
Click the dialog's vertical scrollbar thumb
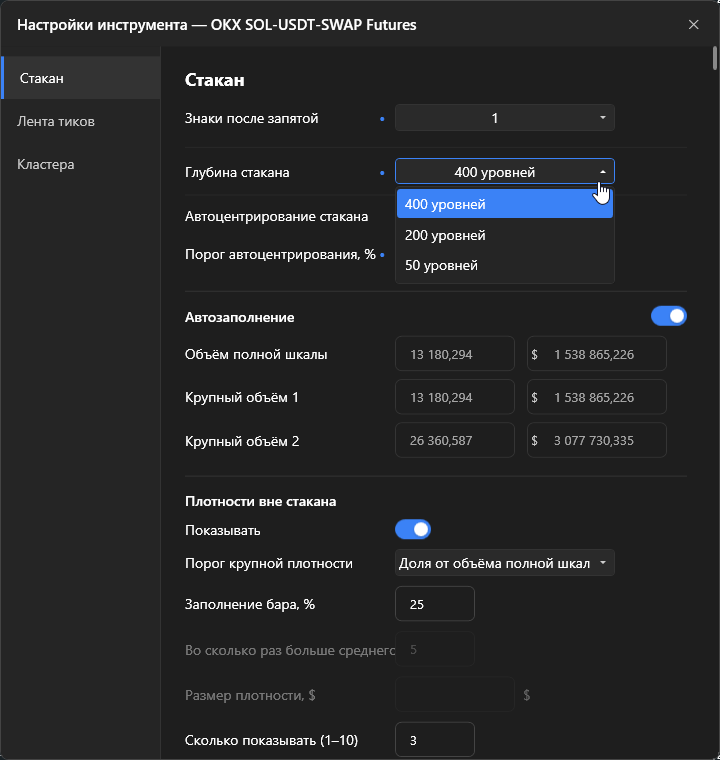click(x=715, y=59)
